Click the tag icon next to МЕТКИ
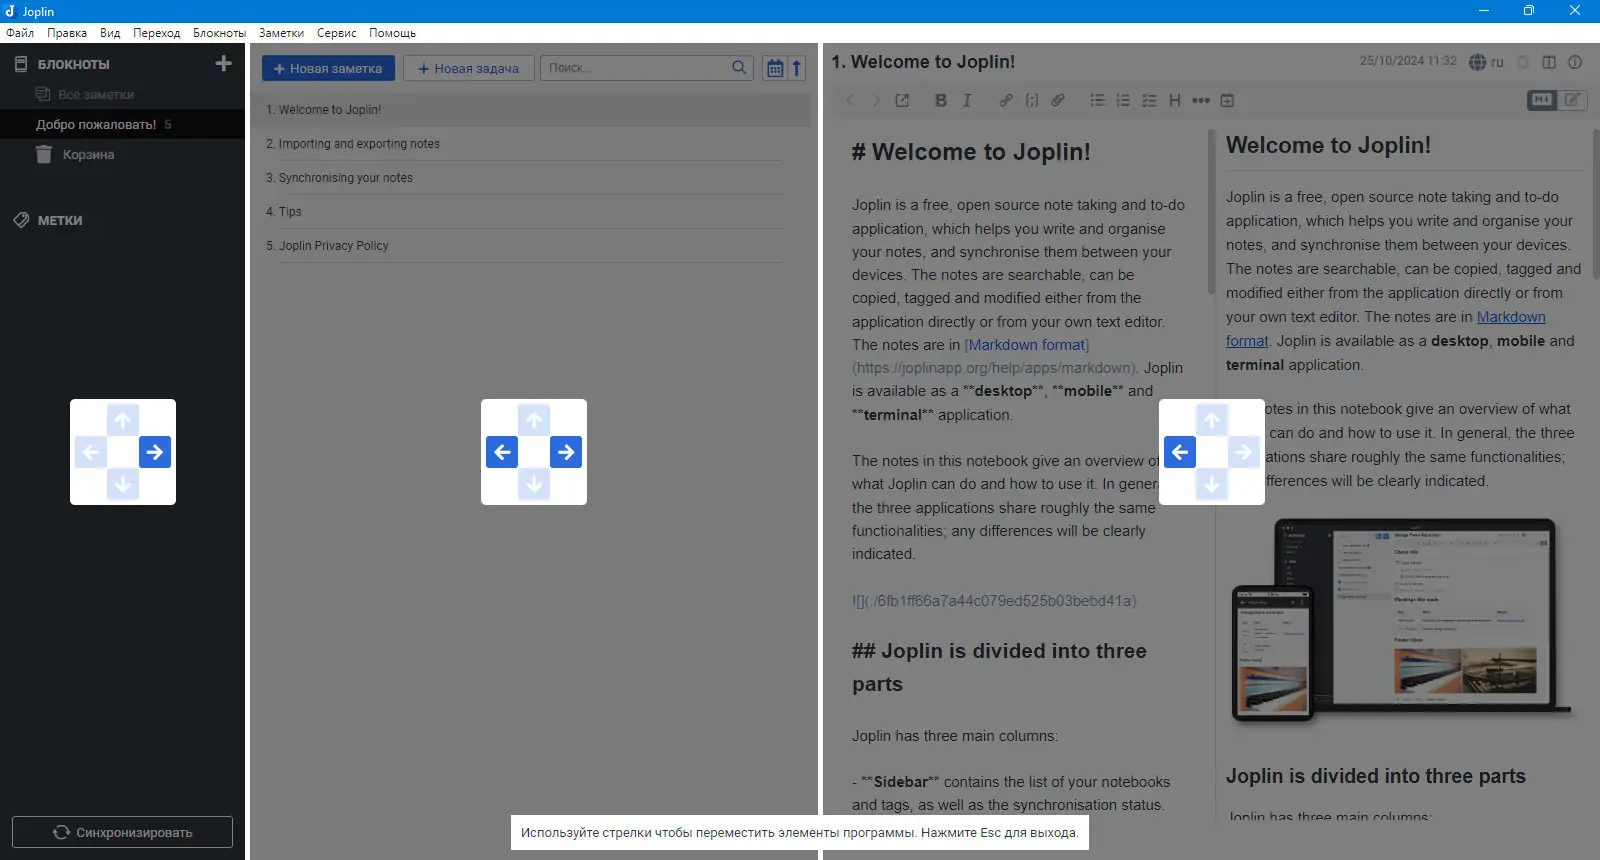Viewport: 1600px width, 860px height. click(21, 220)
